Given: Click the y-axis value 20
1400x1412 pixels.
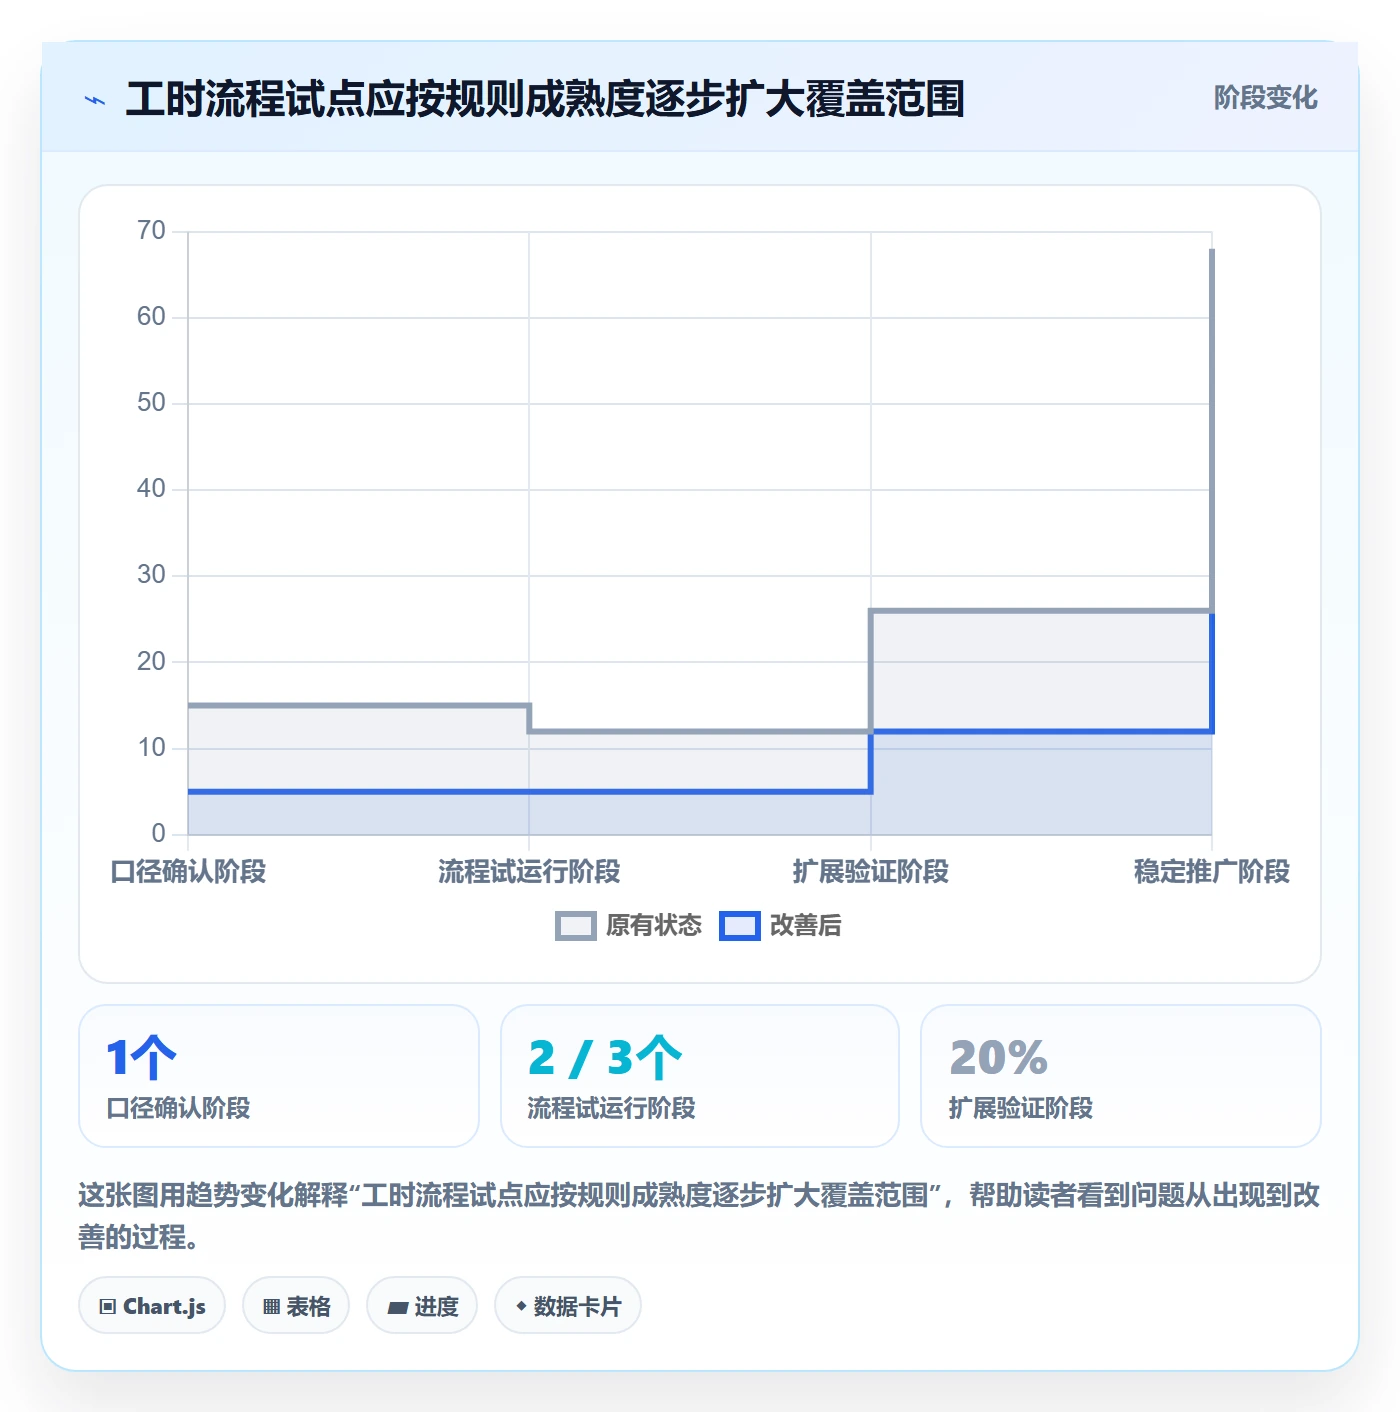Looking at the screenshot, I should [151, 662].
